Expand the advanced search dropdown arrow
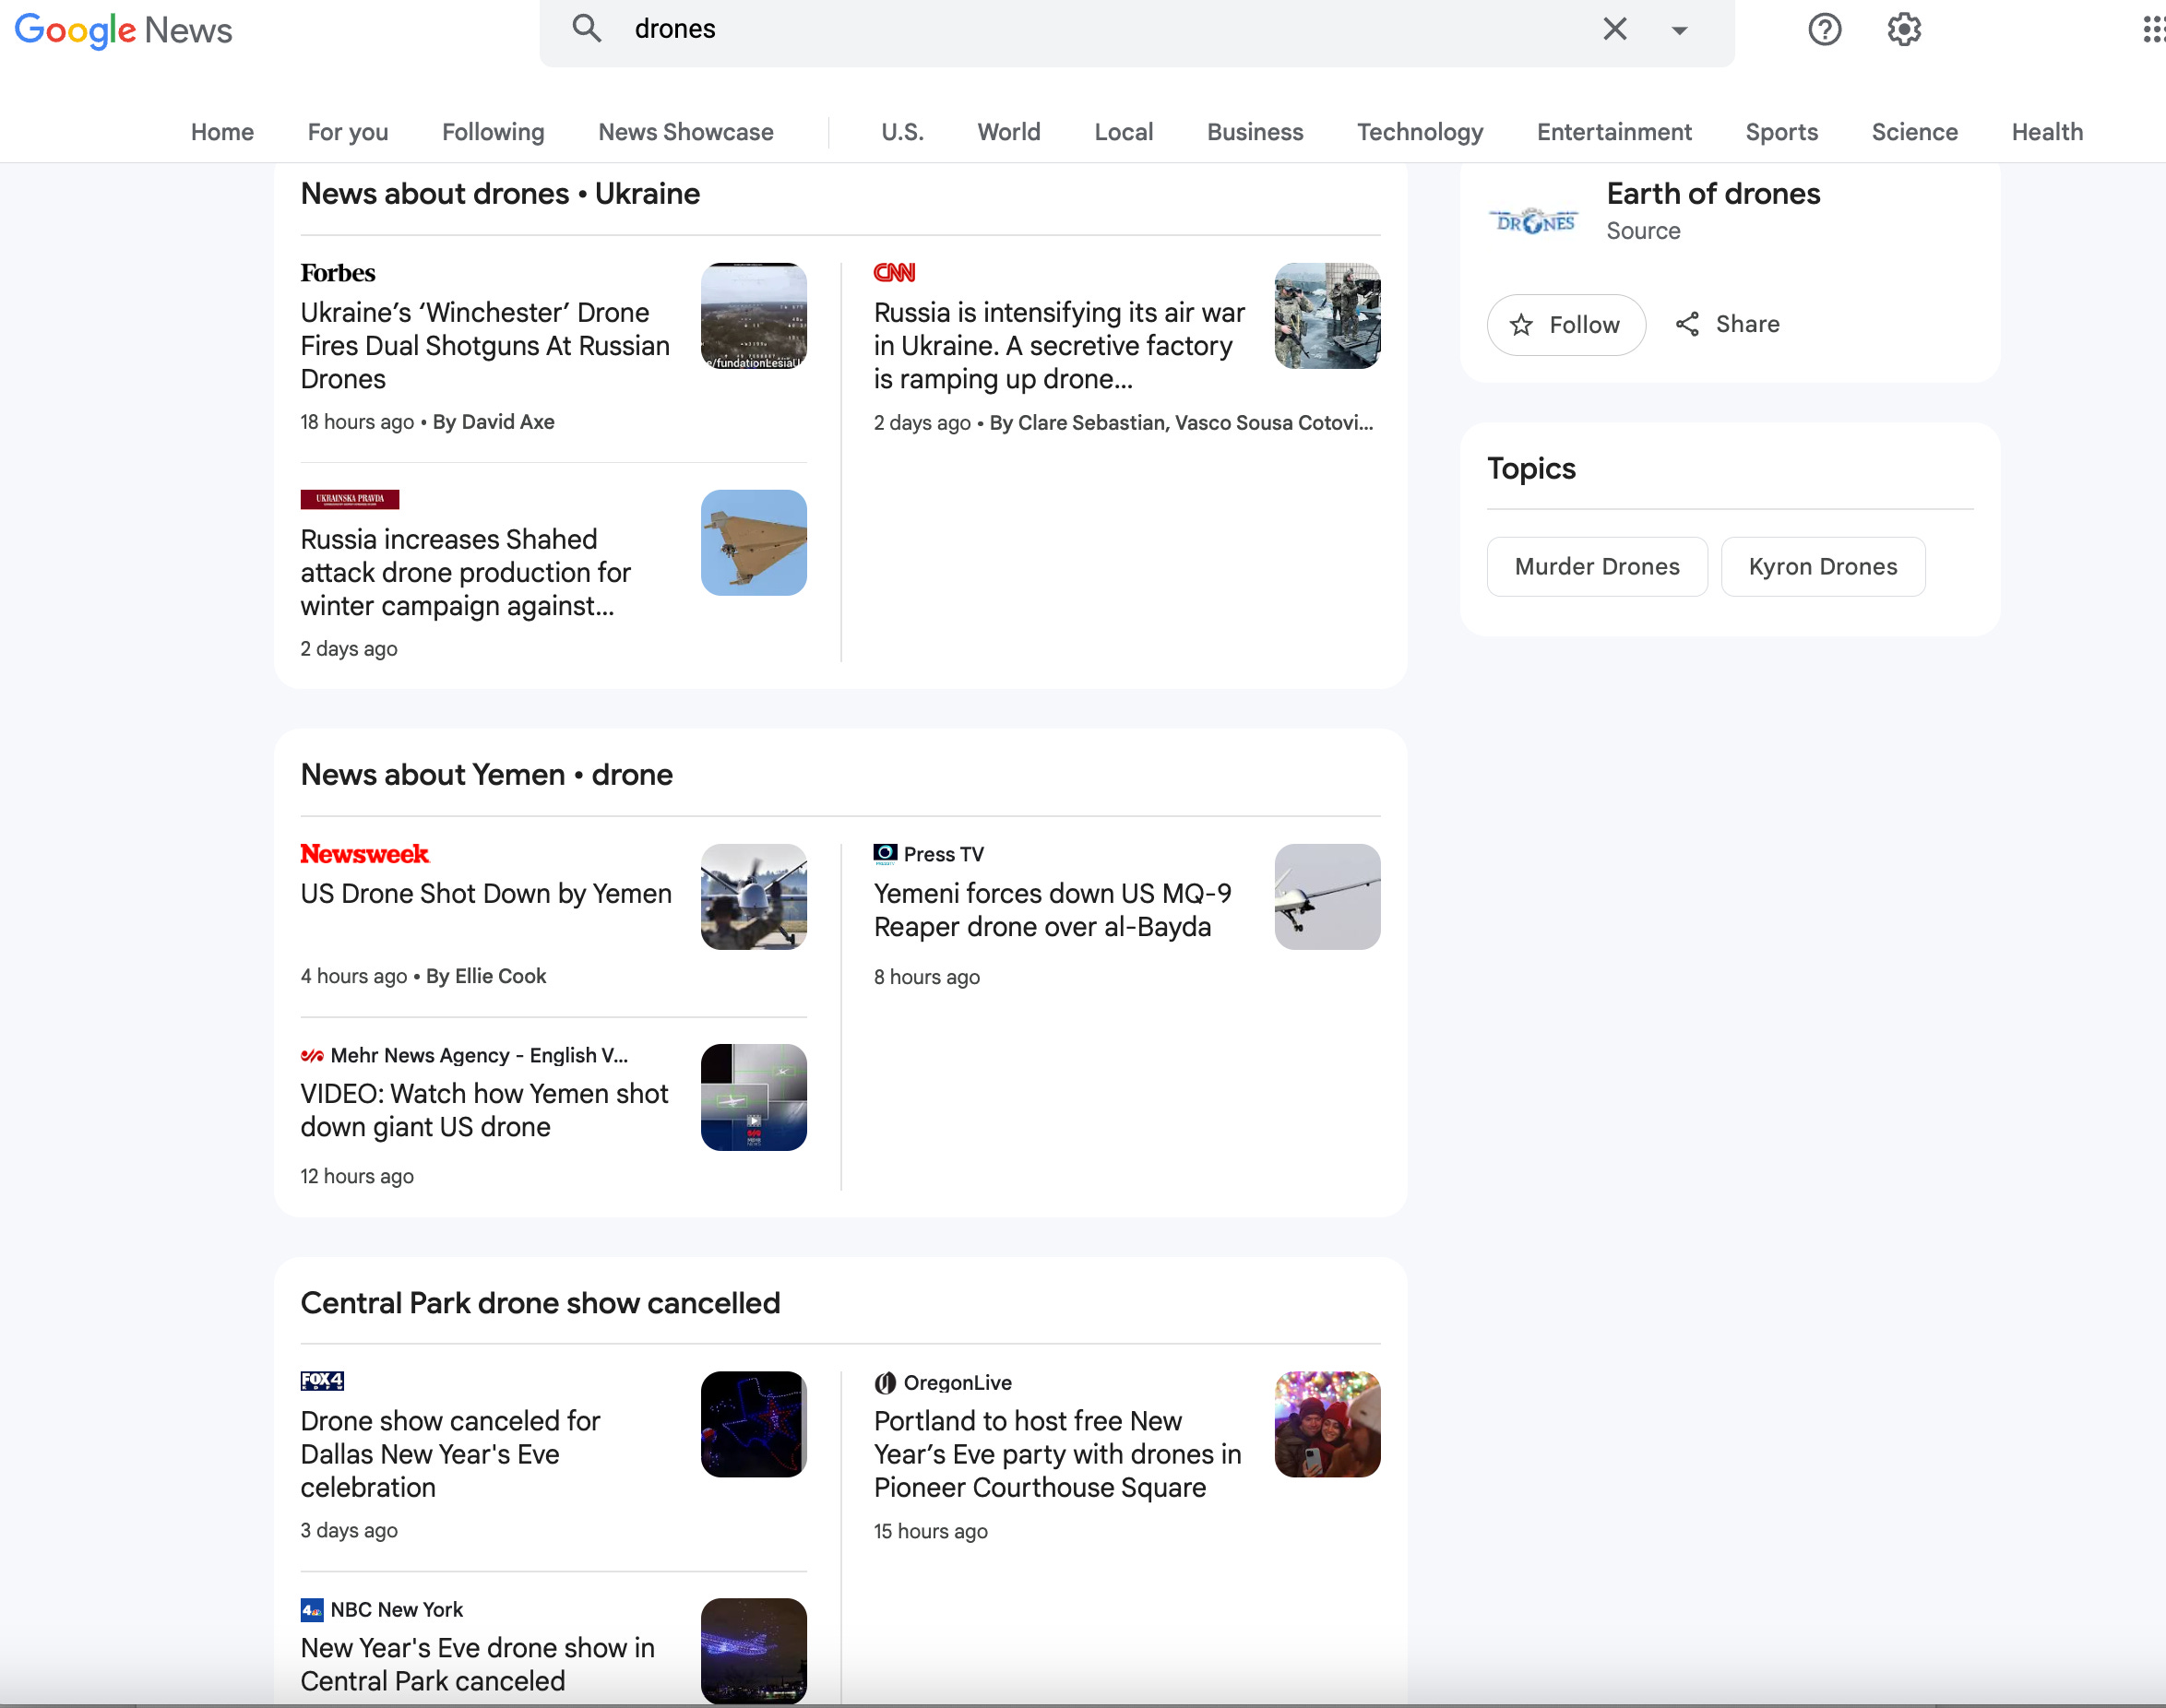 [1679, 30]
